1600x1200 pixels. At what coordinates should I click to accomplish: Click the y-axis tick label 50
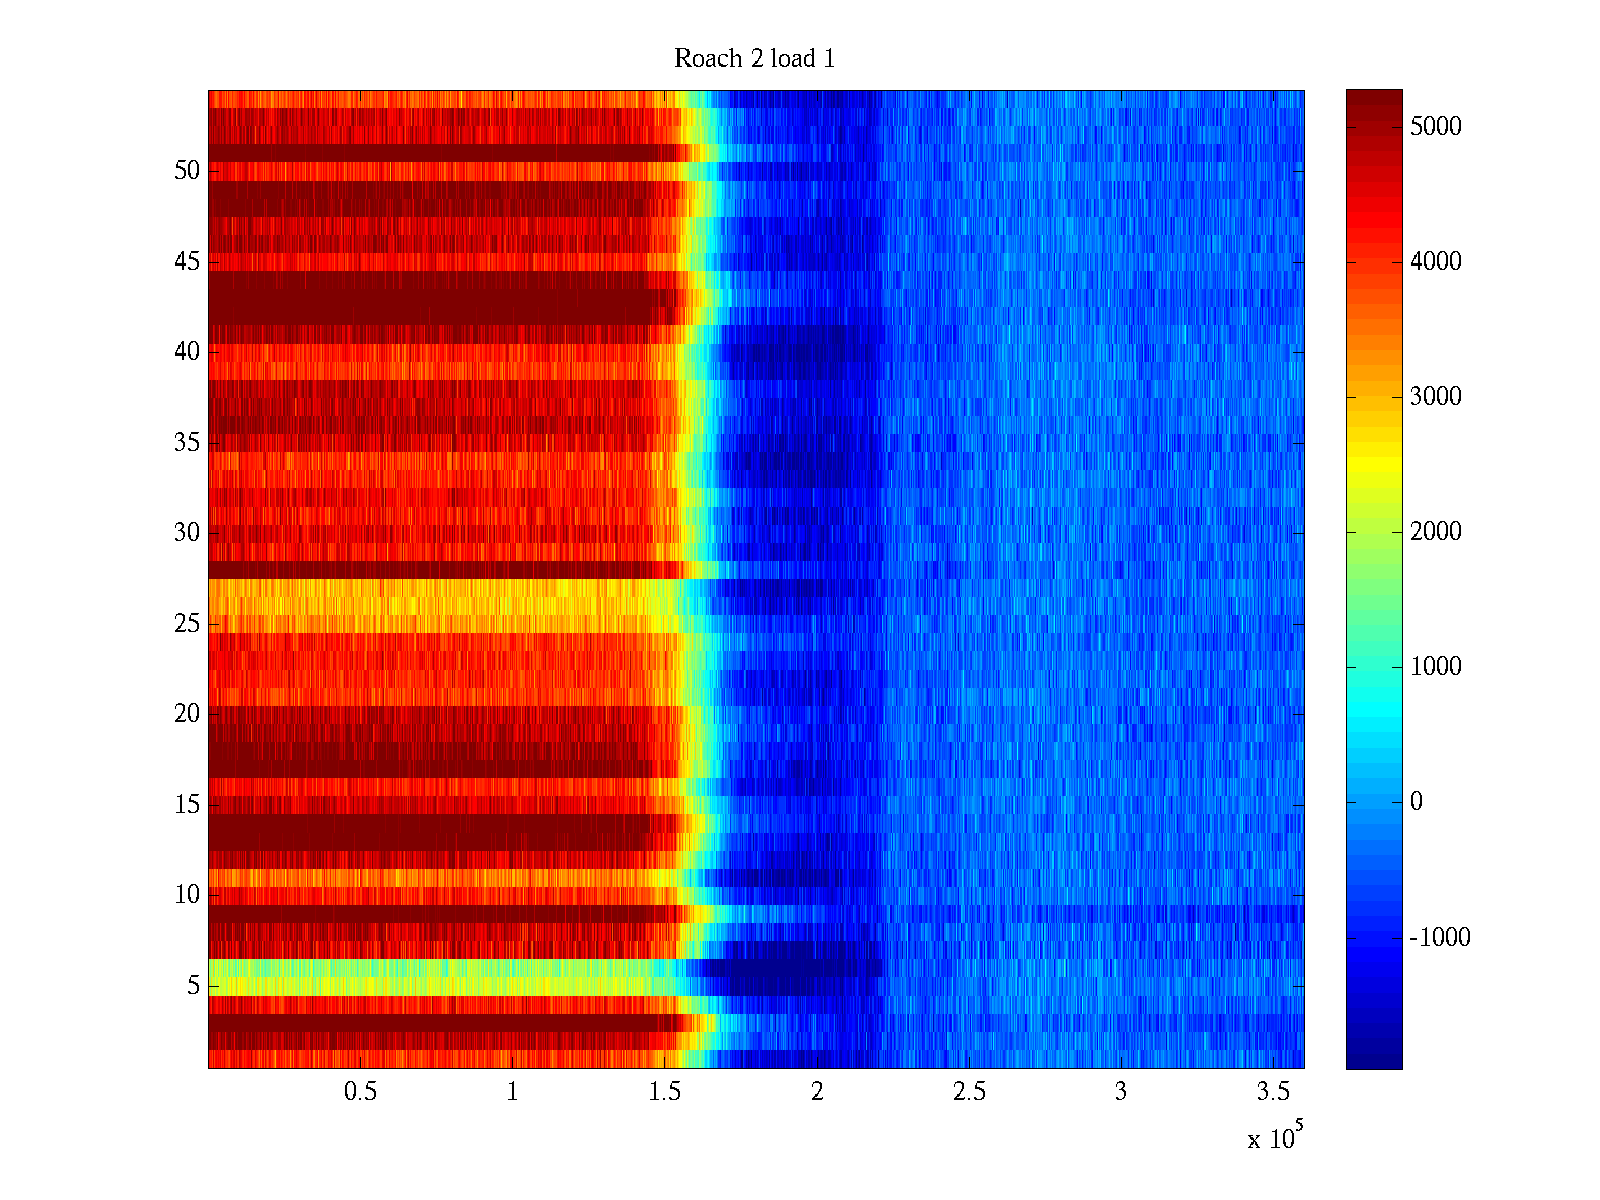[x=187, y=171]
